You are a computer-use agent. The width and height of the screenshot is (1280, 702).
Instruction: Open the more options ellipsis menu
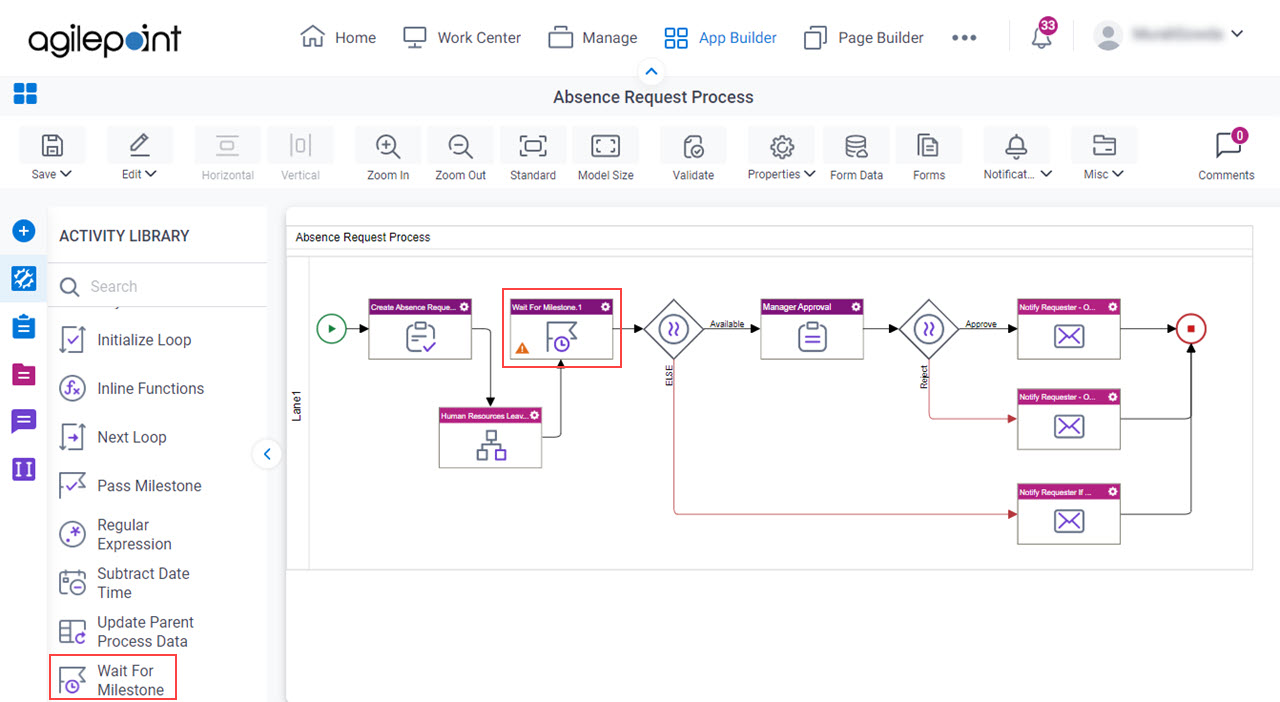click(x=964, y=38)
